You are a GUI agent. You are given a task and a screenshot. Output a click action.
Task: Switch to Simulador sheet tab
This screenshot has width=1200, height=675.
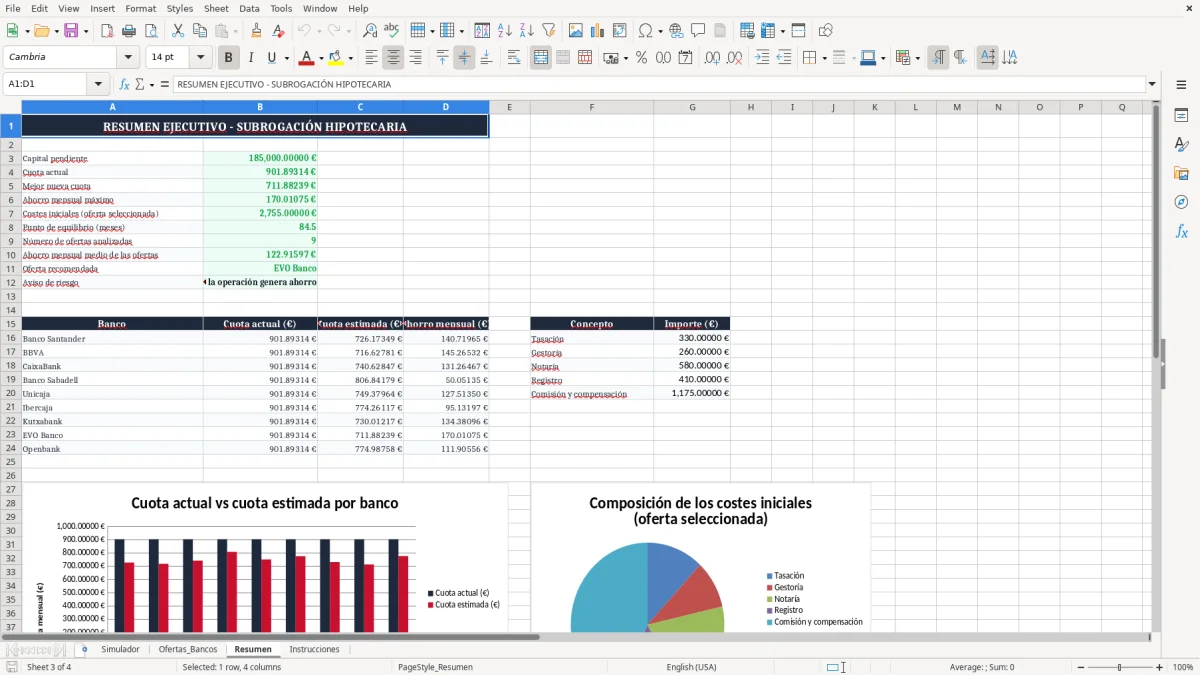tap(120, 649)
